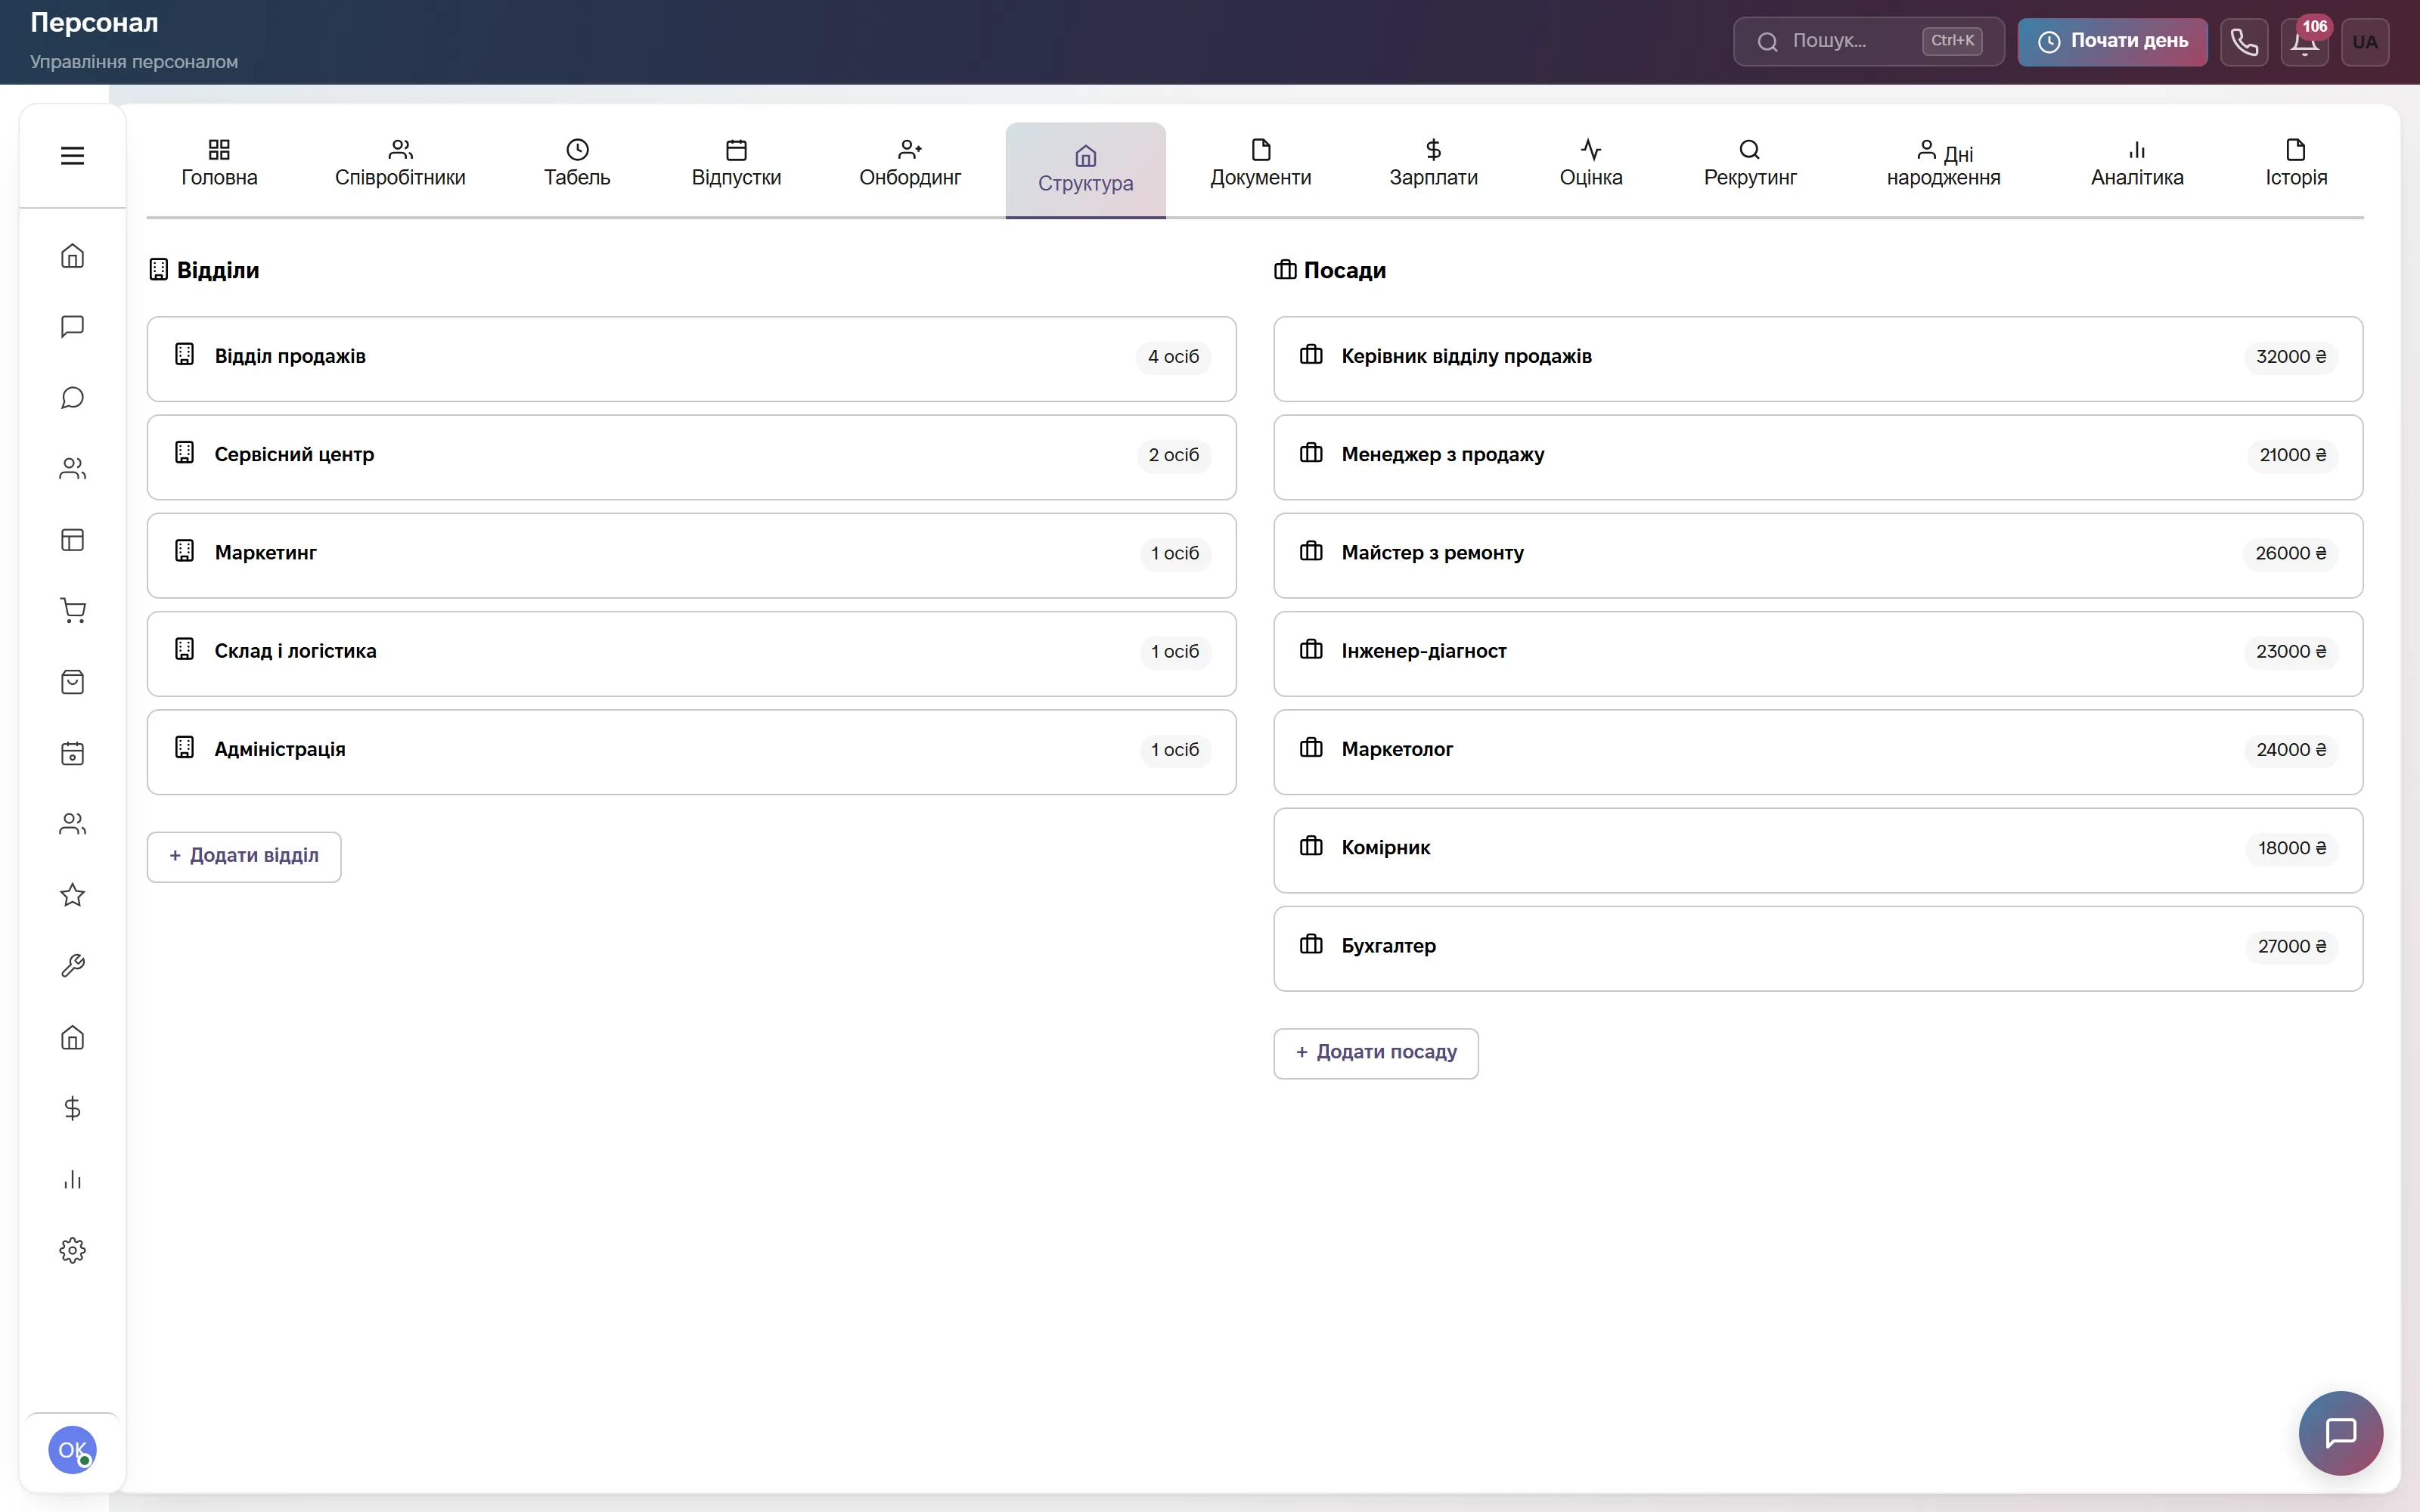Click the 18000 ₴ salary of Комірник
The height and width of the screenshot is (1512, 2420).
[x=2291, y=848]
